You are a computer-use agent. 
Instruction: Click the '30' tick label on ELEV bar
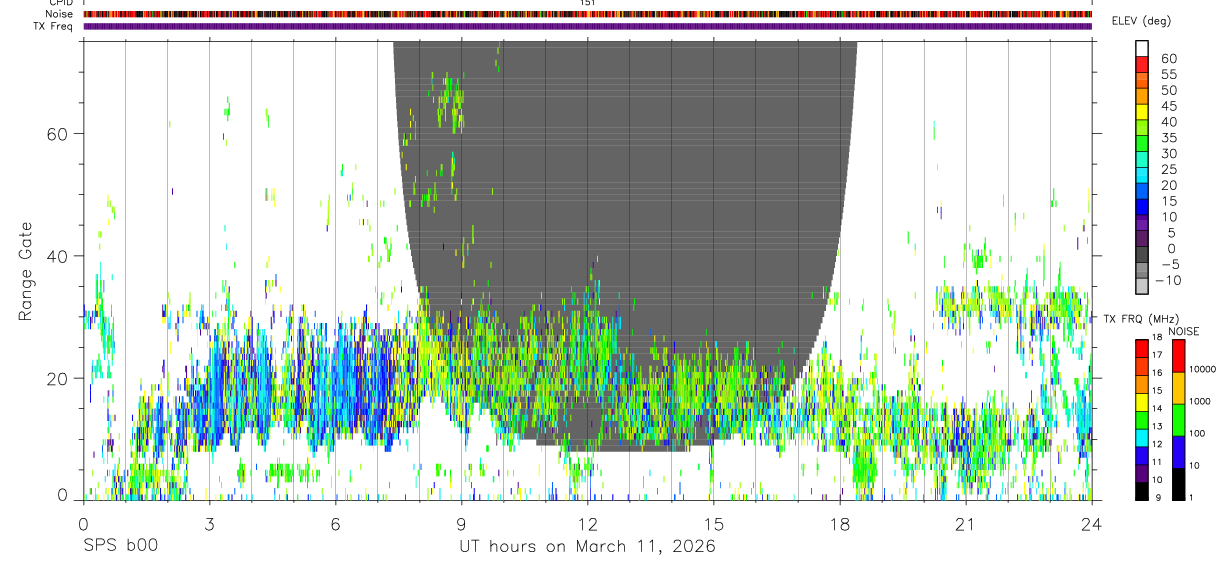(x=1168, y=153)
